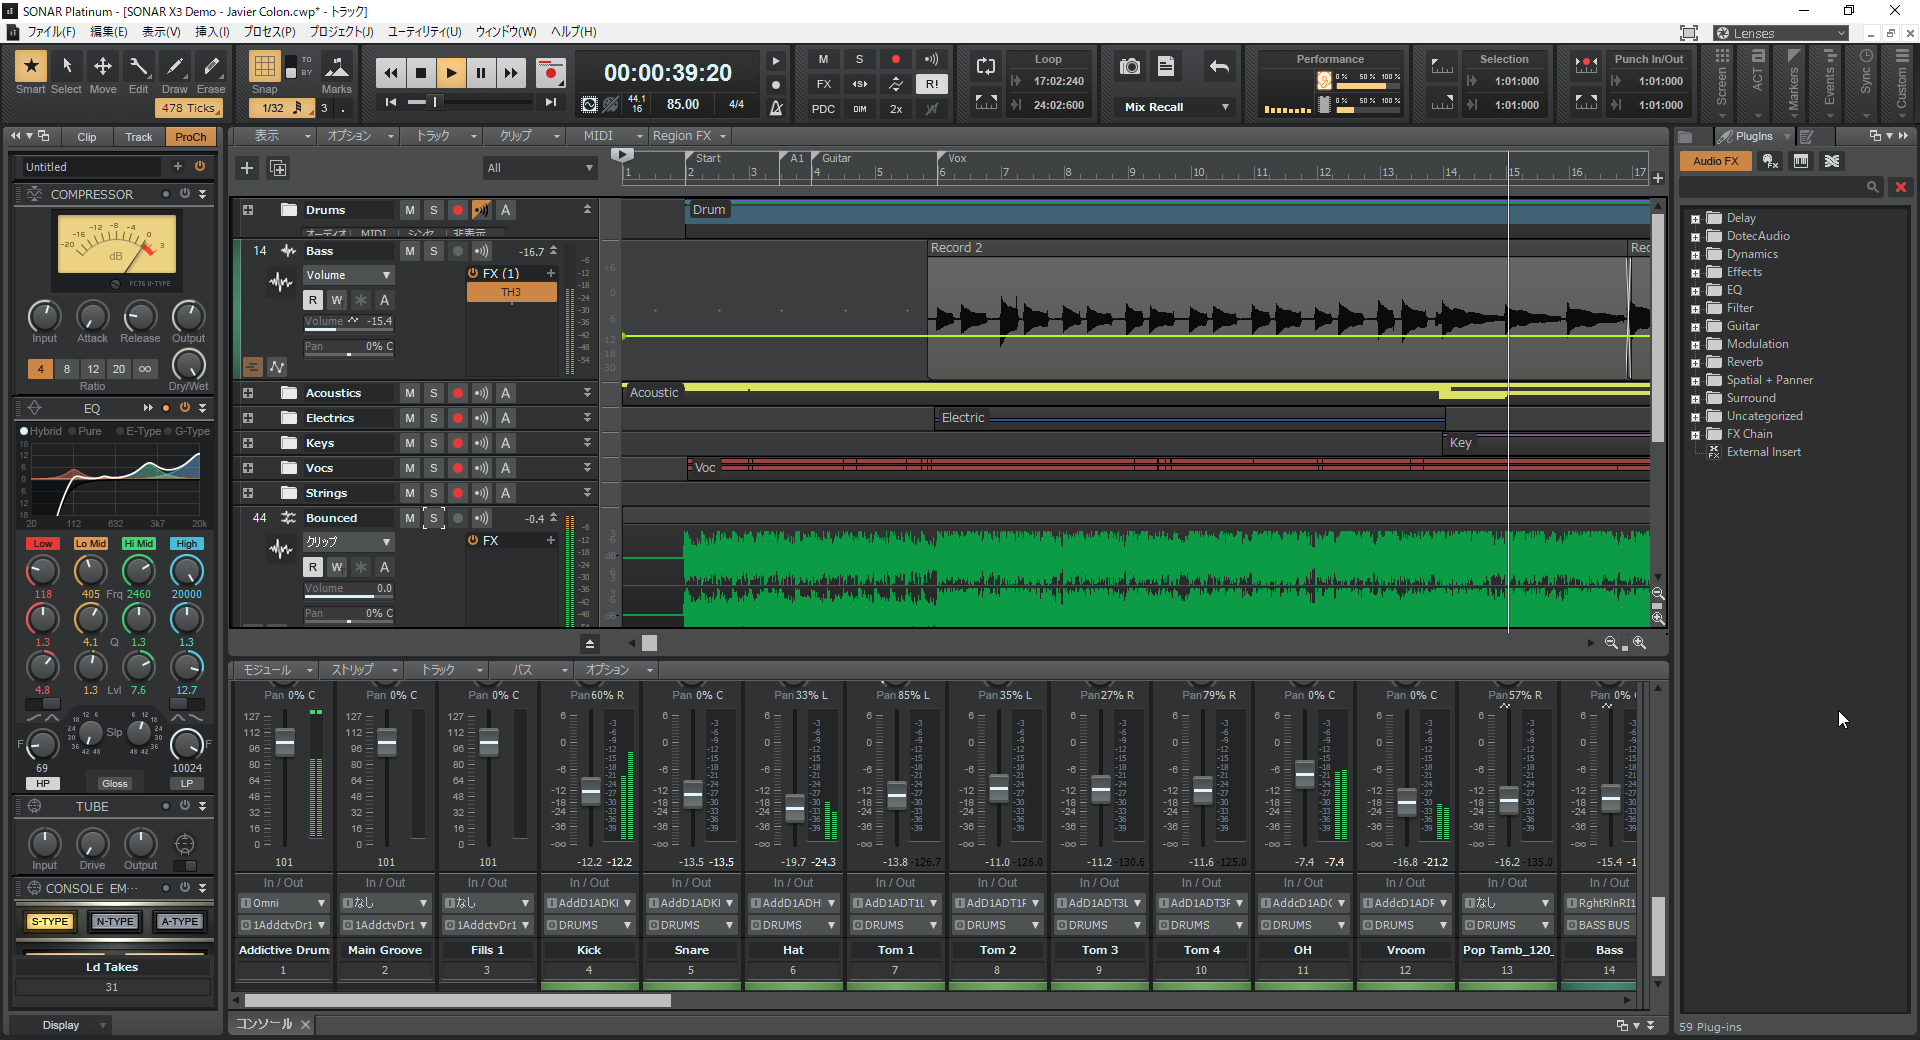Image resolution: width=1920 pixels, height=1040 pixels.
Task: Toggle input echo on Keys folder
Action: pyautogui.click(x=482, y=443)
